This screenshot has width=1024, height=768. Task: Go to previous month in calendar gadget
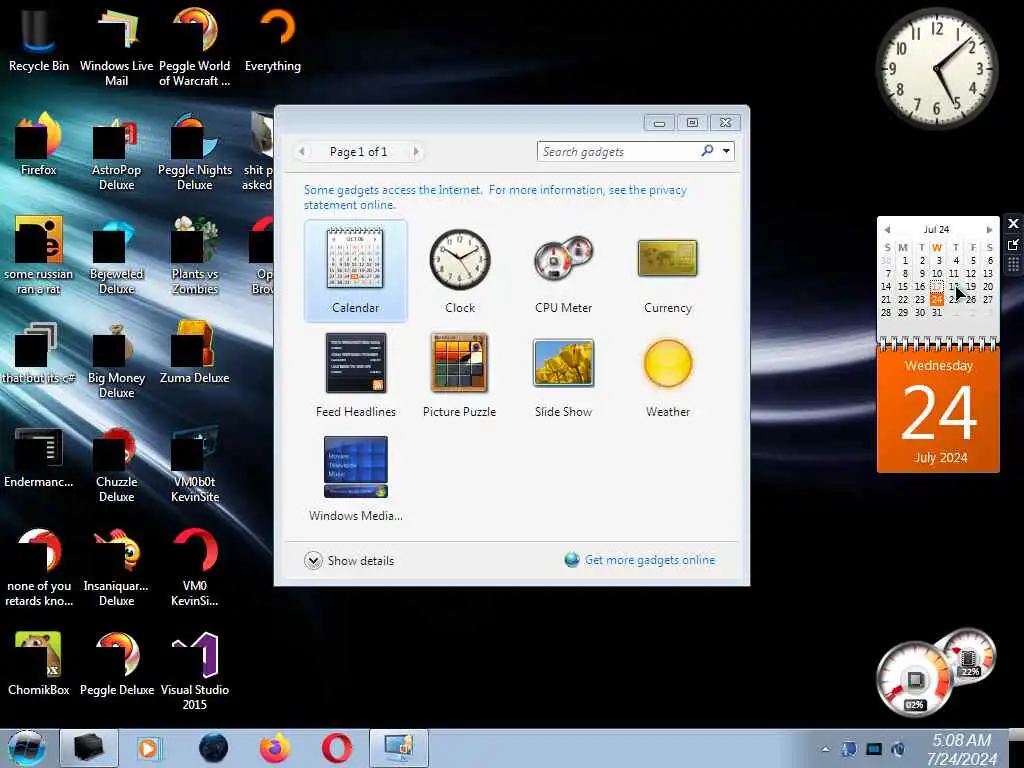pyautogui.click(x=887, y=229)
